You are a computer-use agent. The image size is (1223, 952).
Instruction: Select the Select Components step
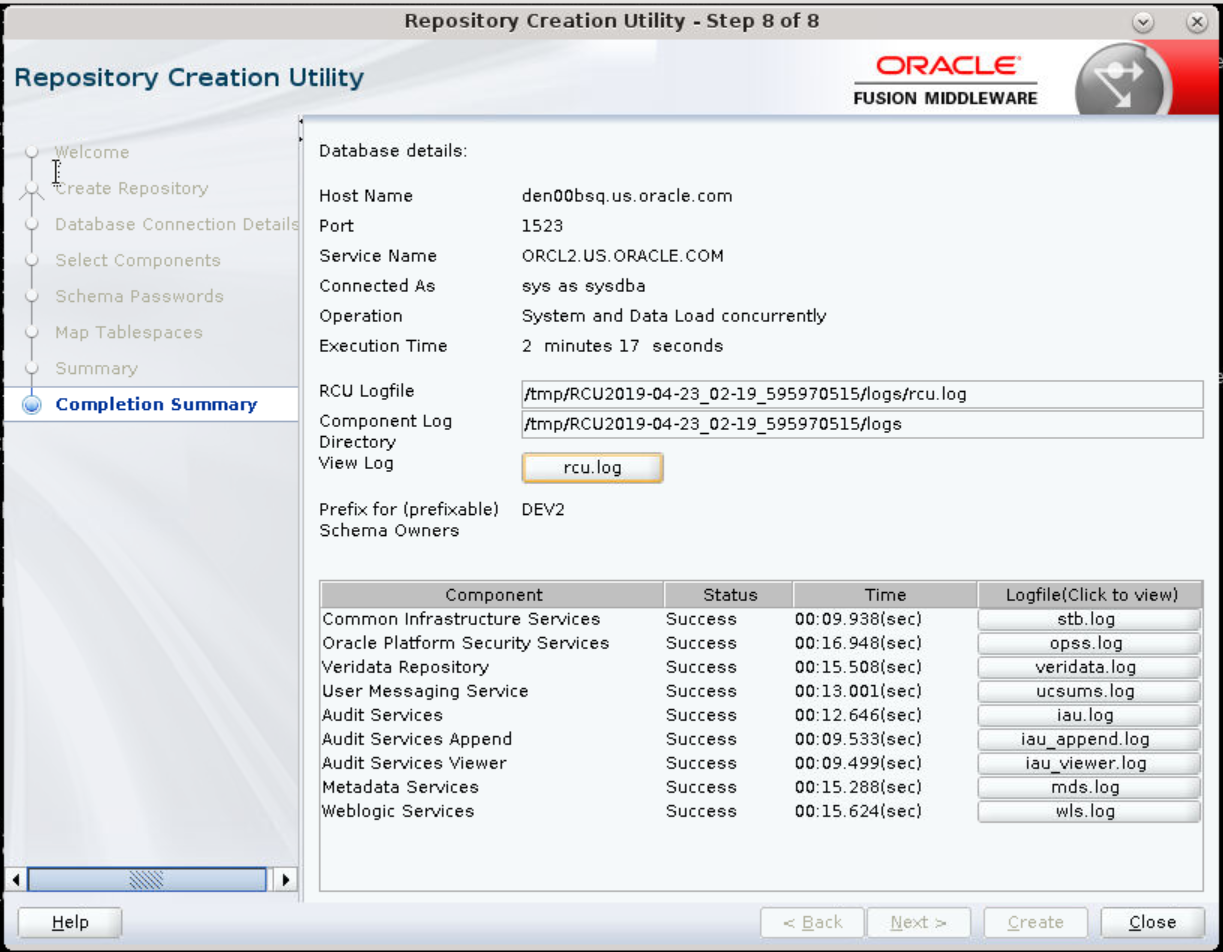coord(138,260)
